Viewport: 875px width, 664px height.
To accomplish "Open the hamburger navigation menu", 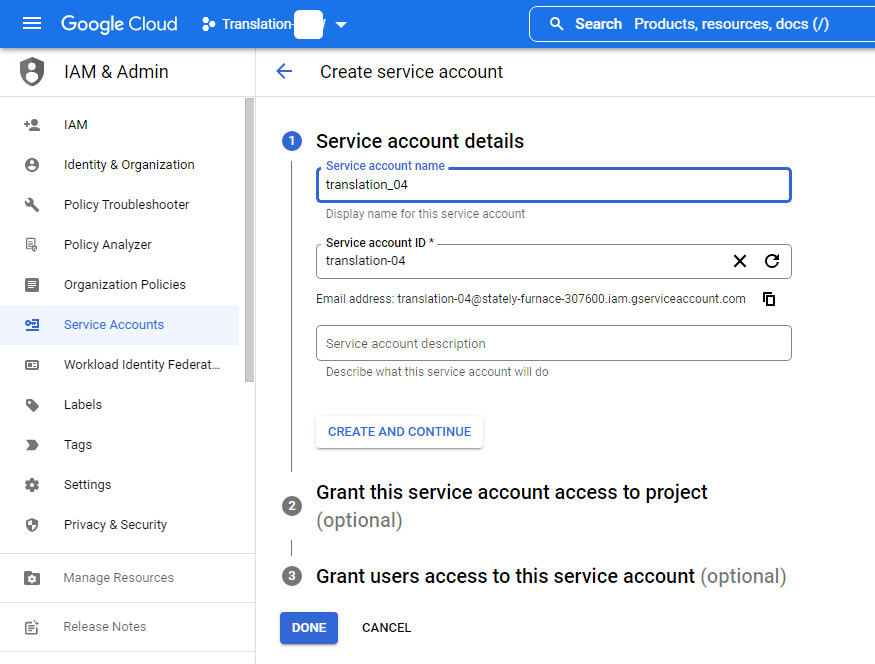I will point(32,23).
